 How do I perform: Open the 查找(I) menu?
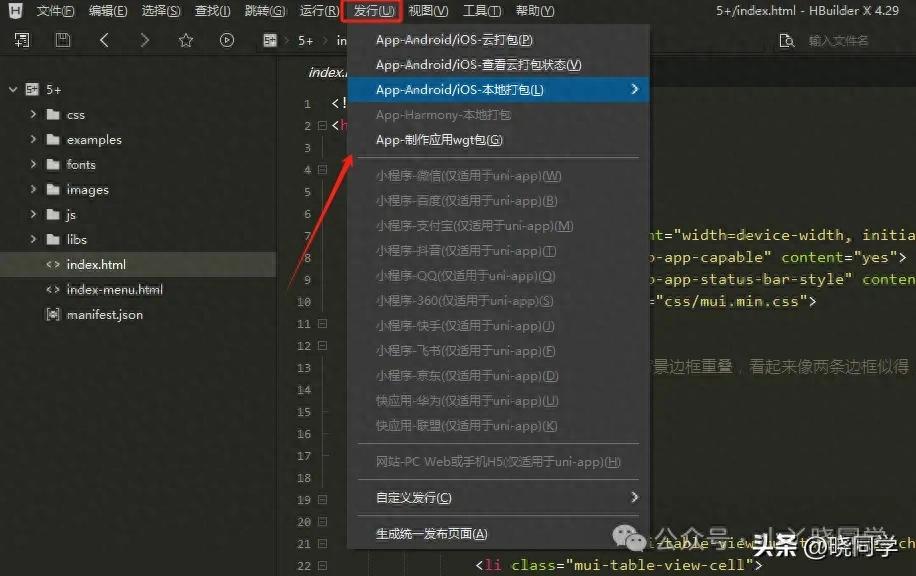(213, 11)
